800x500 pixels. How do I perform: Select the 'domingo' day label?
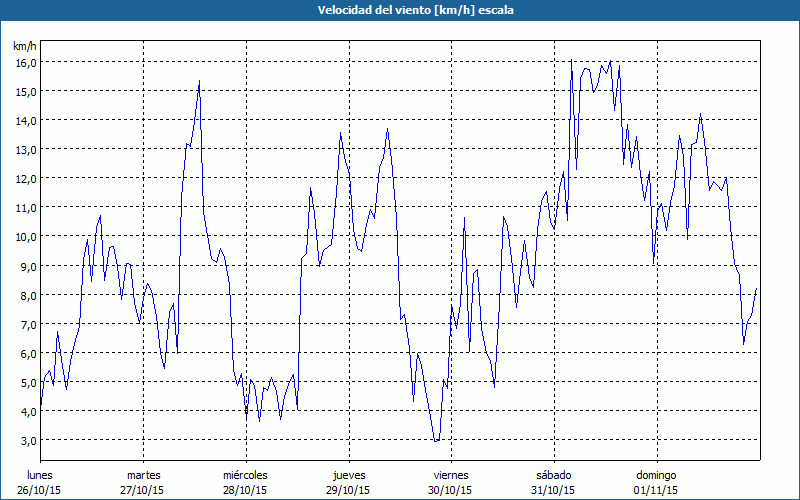point(656,475)
